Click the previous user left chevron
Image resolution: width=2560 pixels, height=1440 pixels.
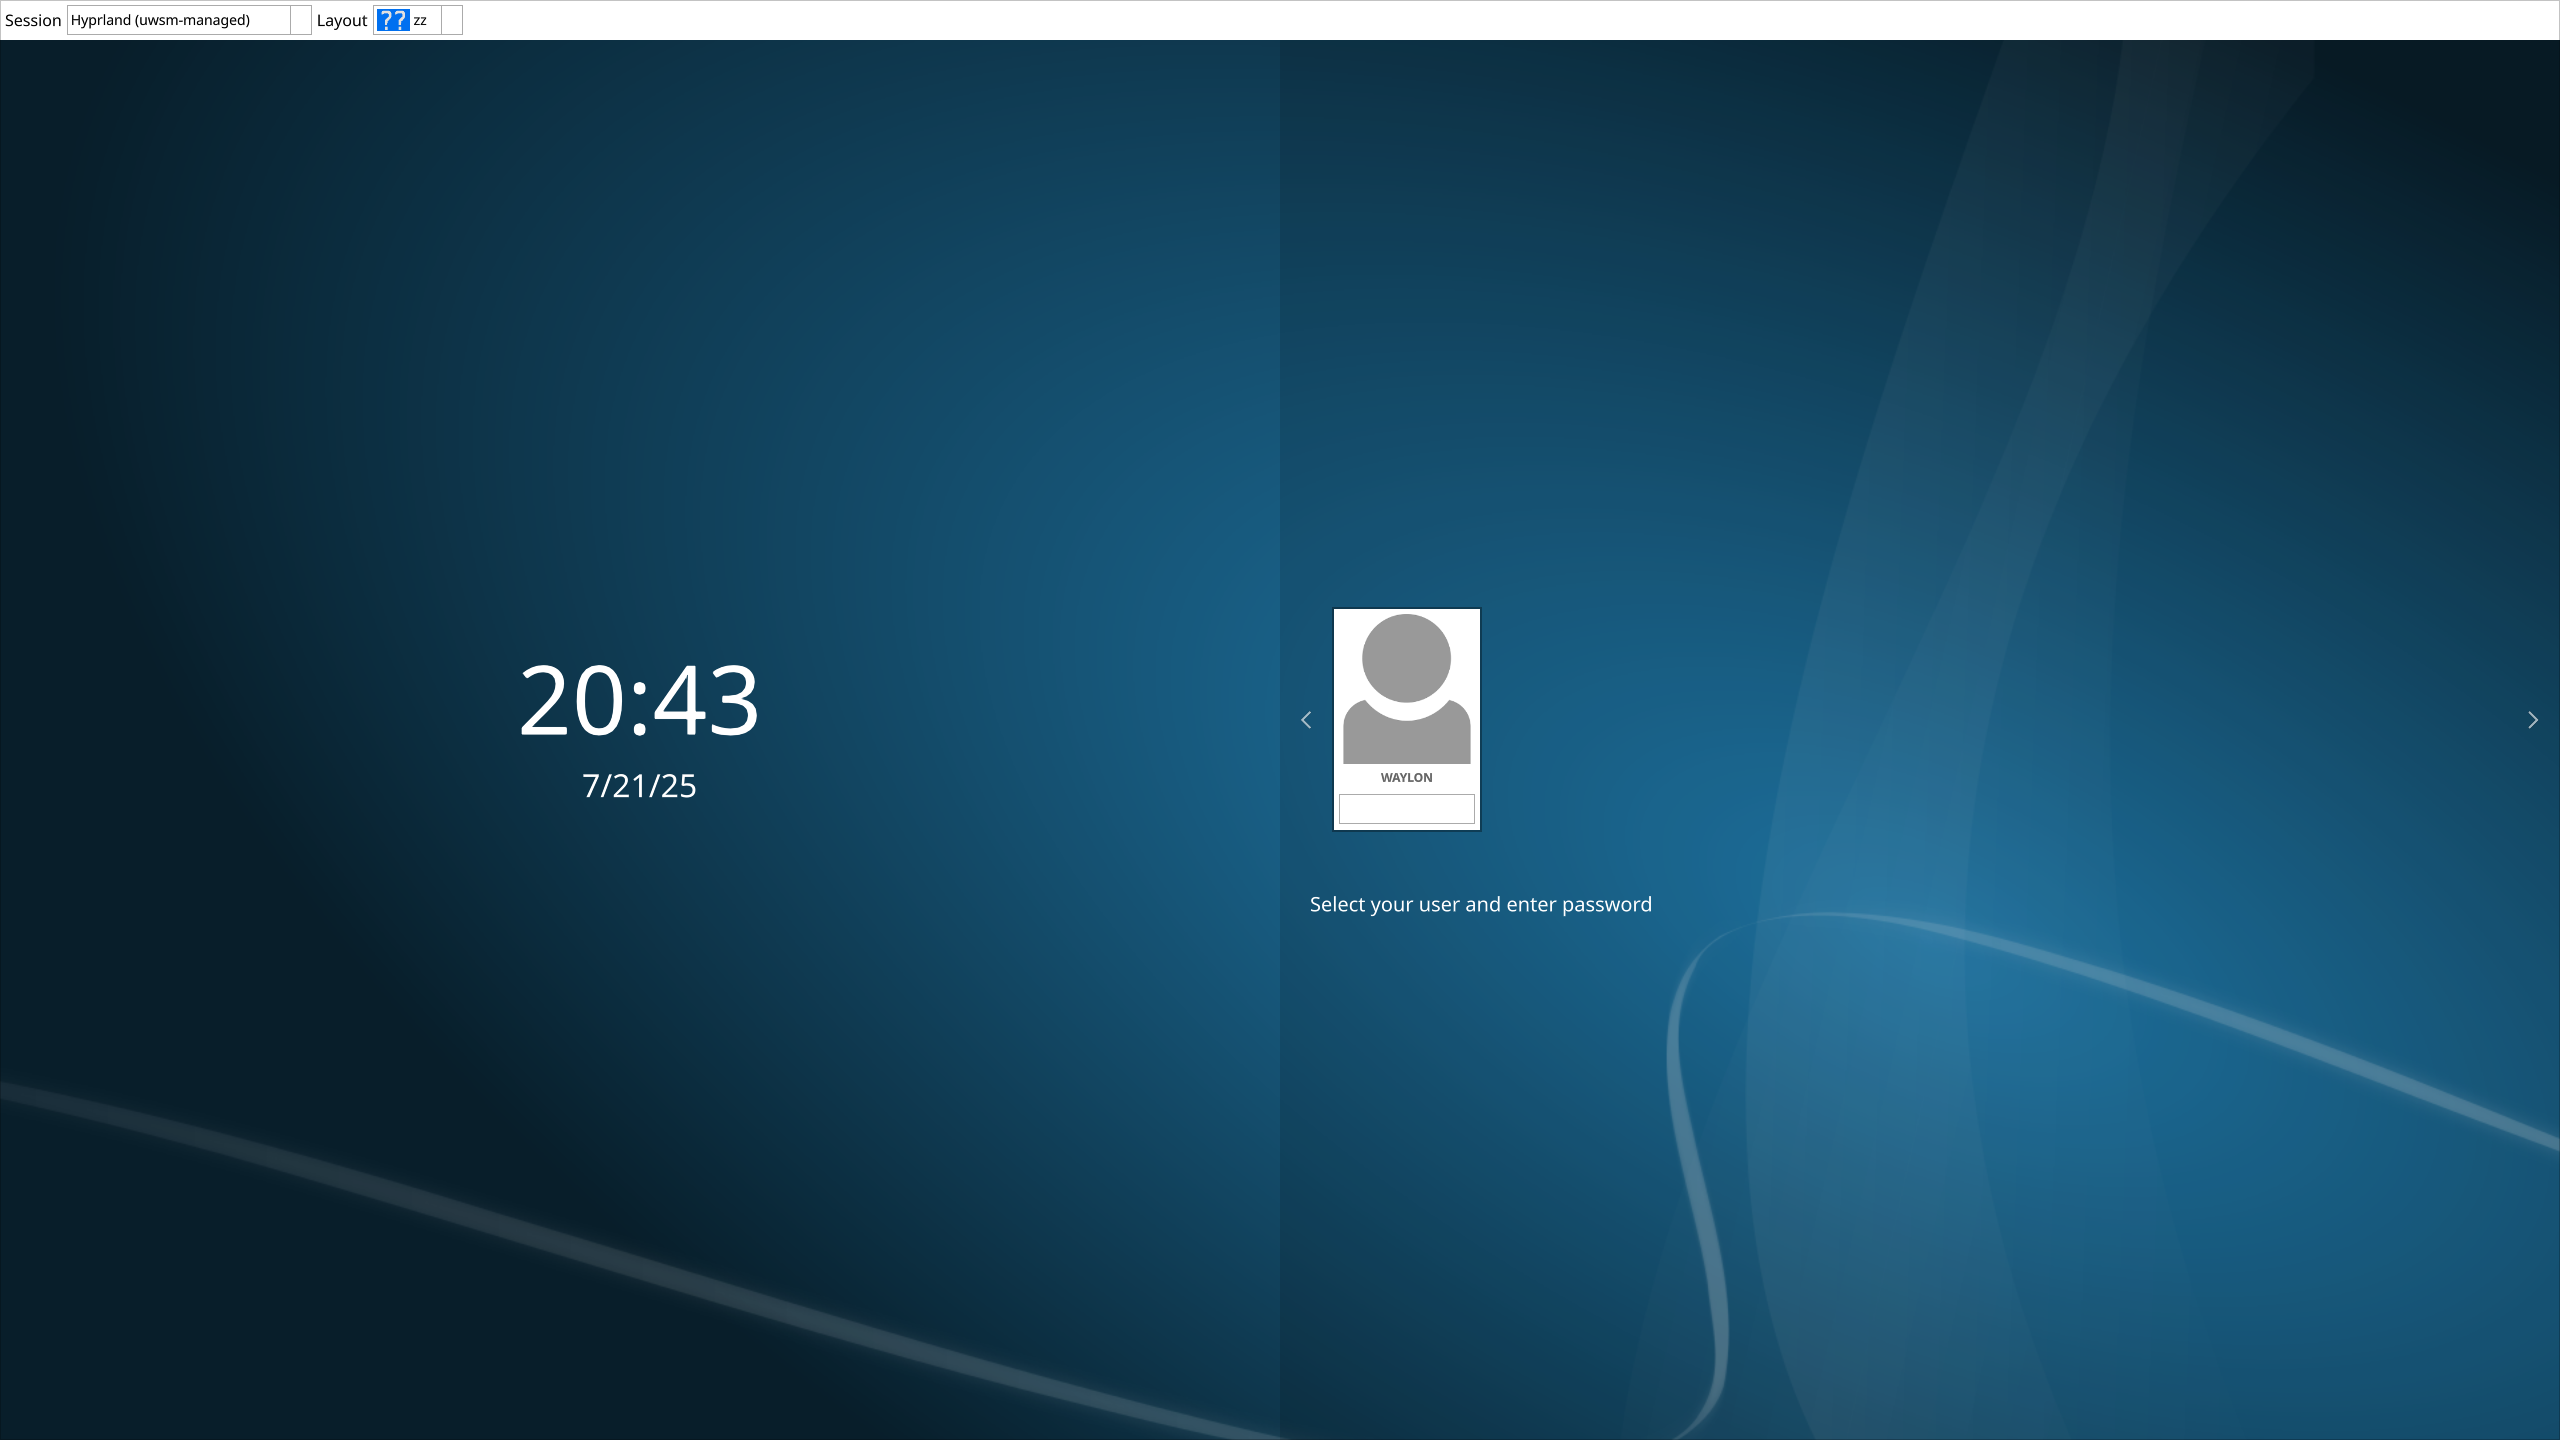[1306, 720]
